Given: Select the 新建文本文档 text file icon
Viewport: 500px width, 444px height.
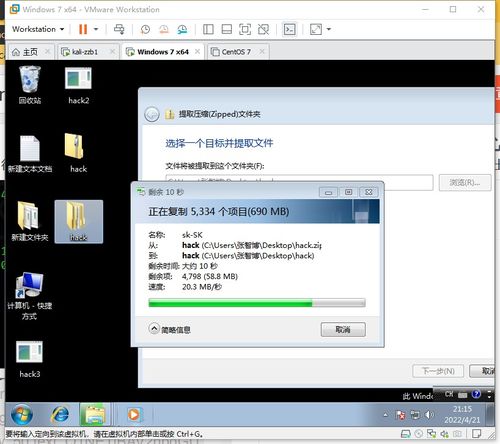Looking at the screenshot, I should (x=30, y=154).
